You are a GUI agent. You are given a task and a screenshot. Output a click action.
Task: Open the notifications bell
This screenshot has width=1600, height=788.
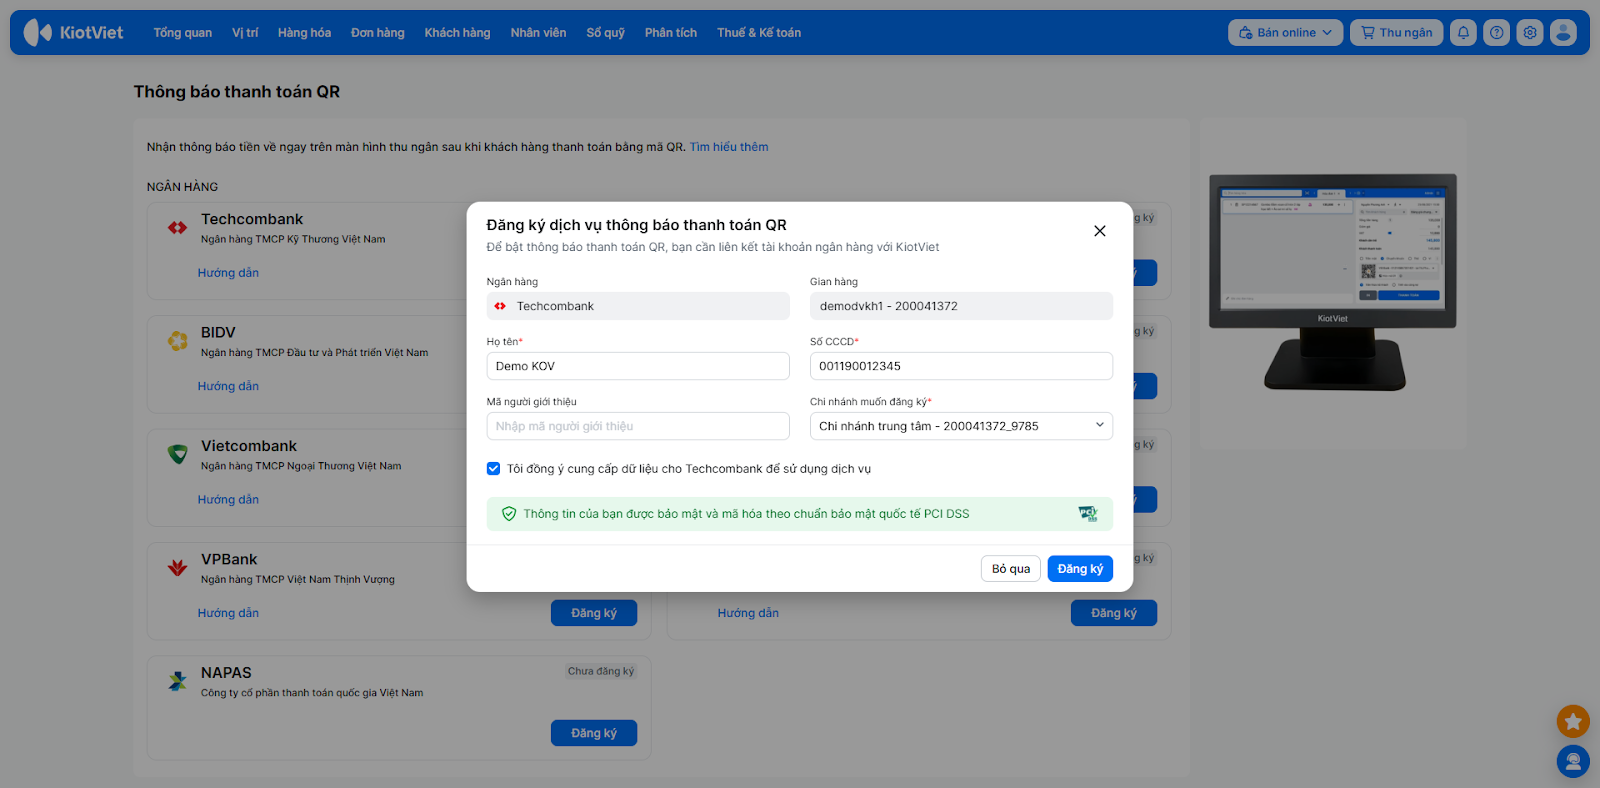click(1463, 33)
